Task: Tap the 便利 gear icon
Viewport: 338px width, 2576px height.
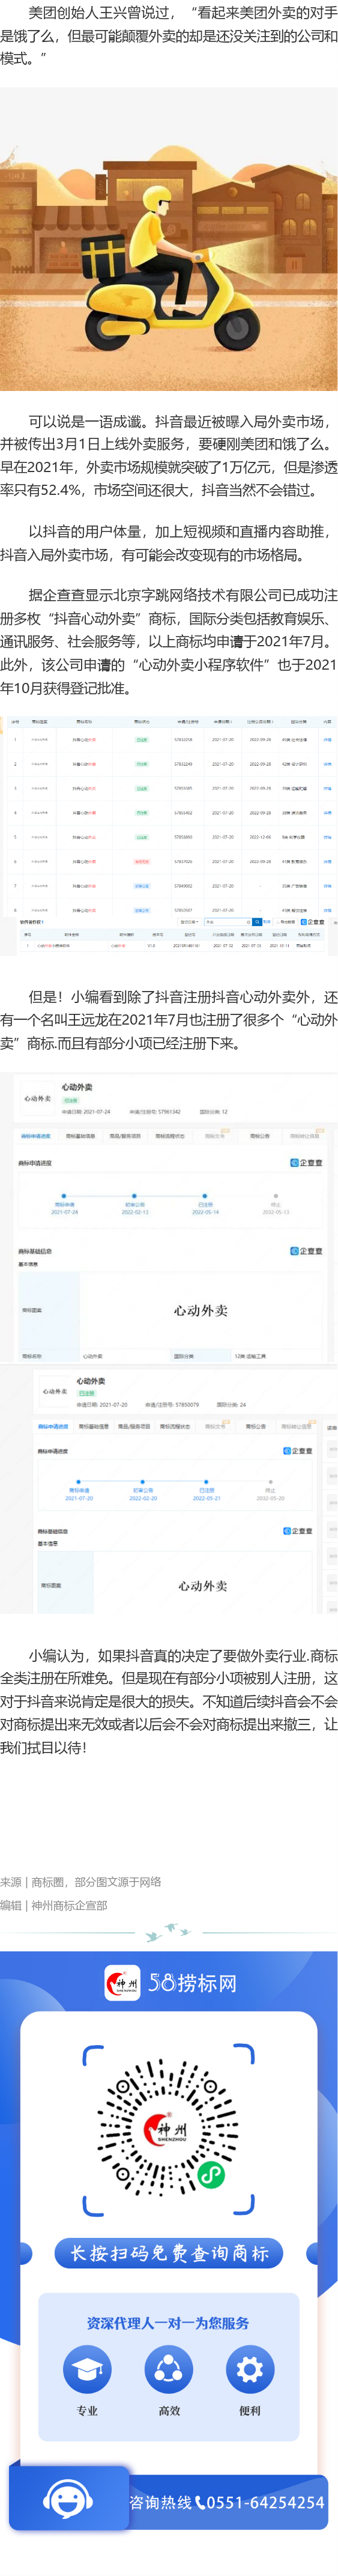Action: (x=250, y=2370)
